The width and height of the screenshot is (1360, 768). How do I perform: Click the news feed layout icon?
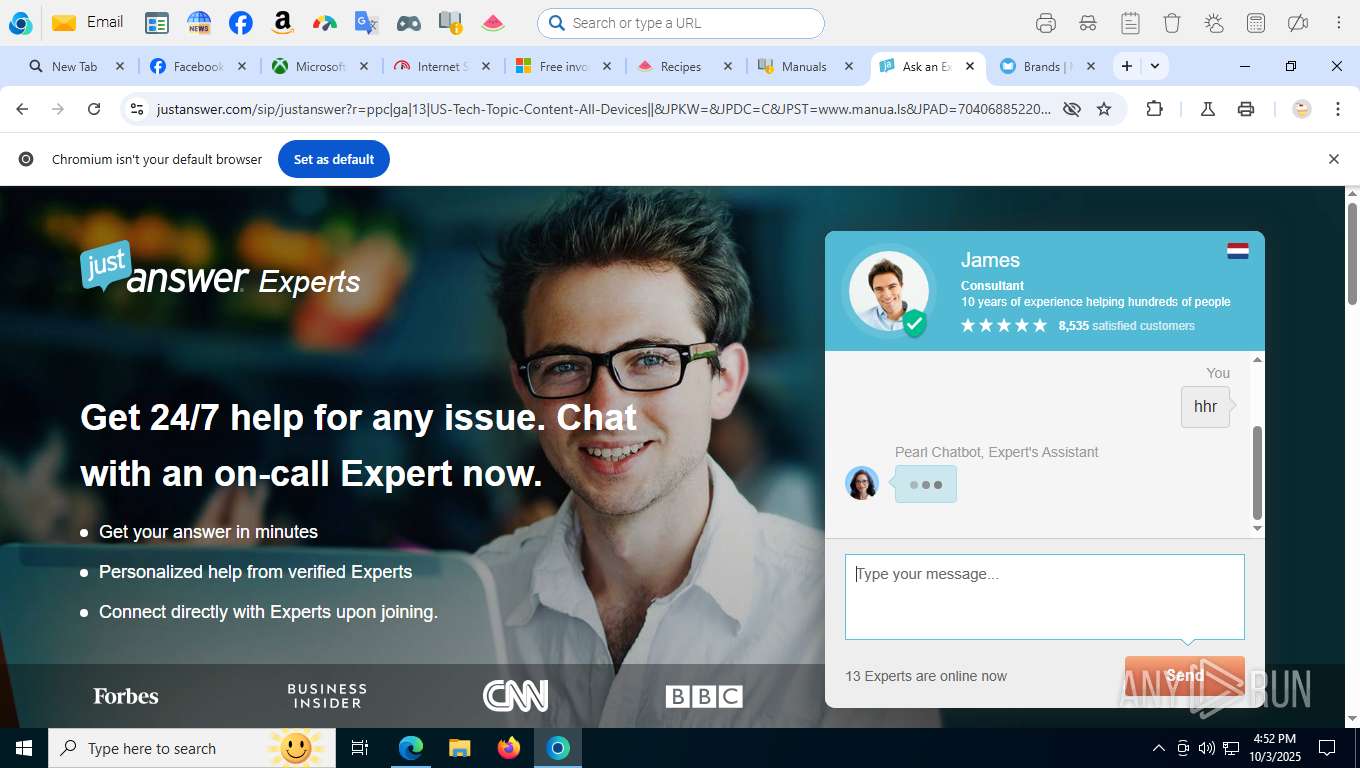(157, 23)
